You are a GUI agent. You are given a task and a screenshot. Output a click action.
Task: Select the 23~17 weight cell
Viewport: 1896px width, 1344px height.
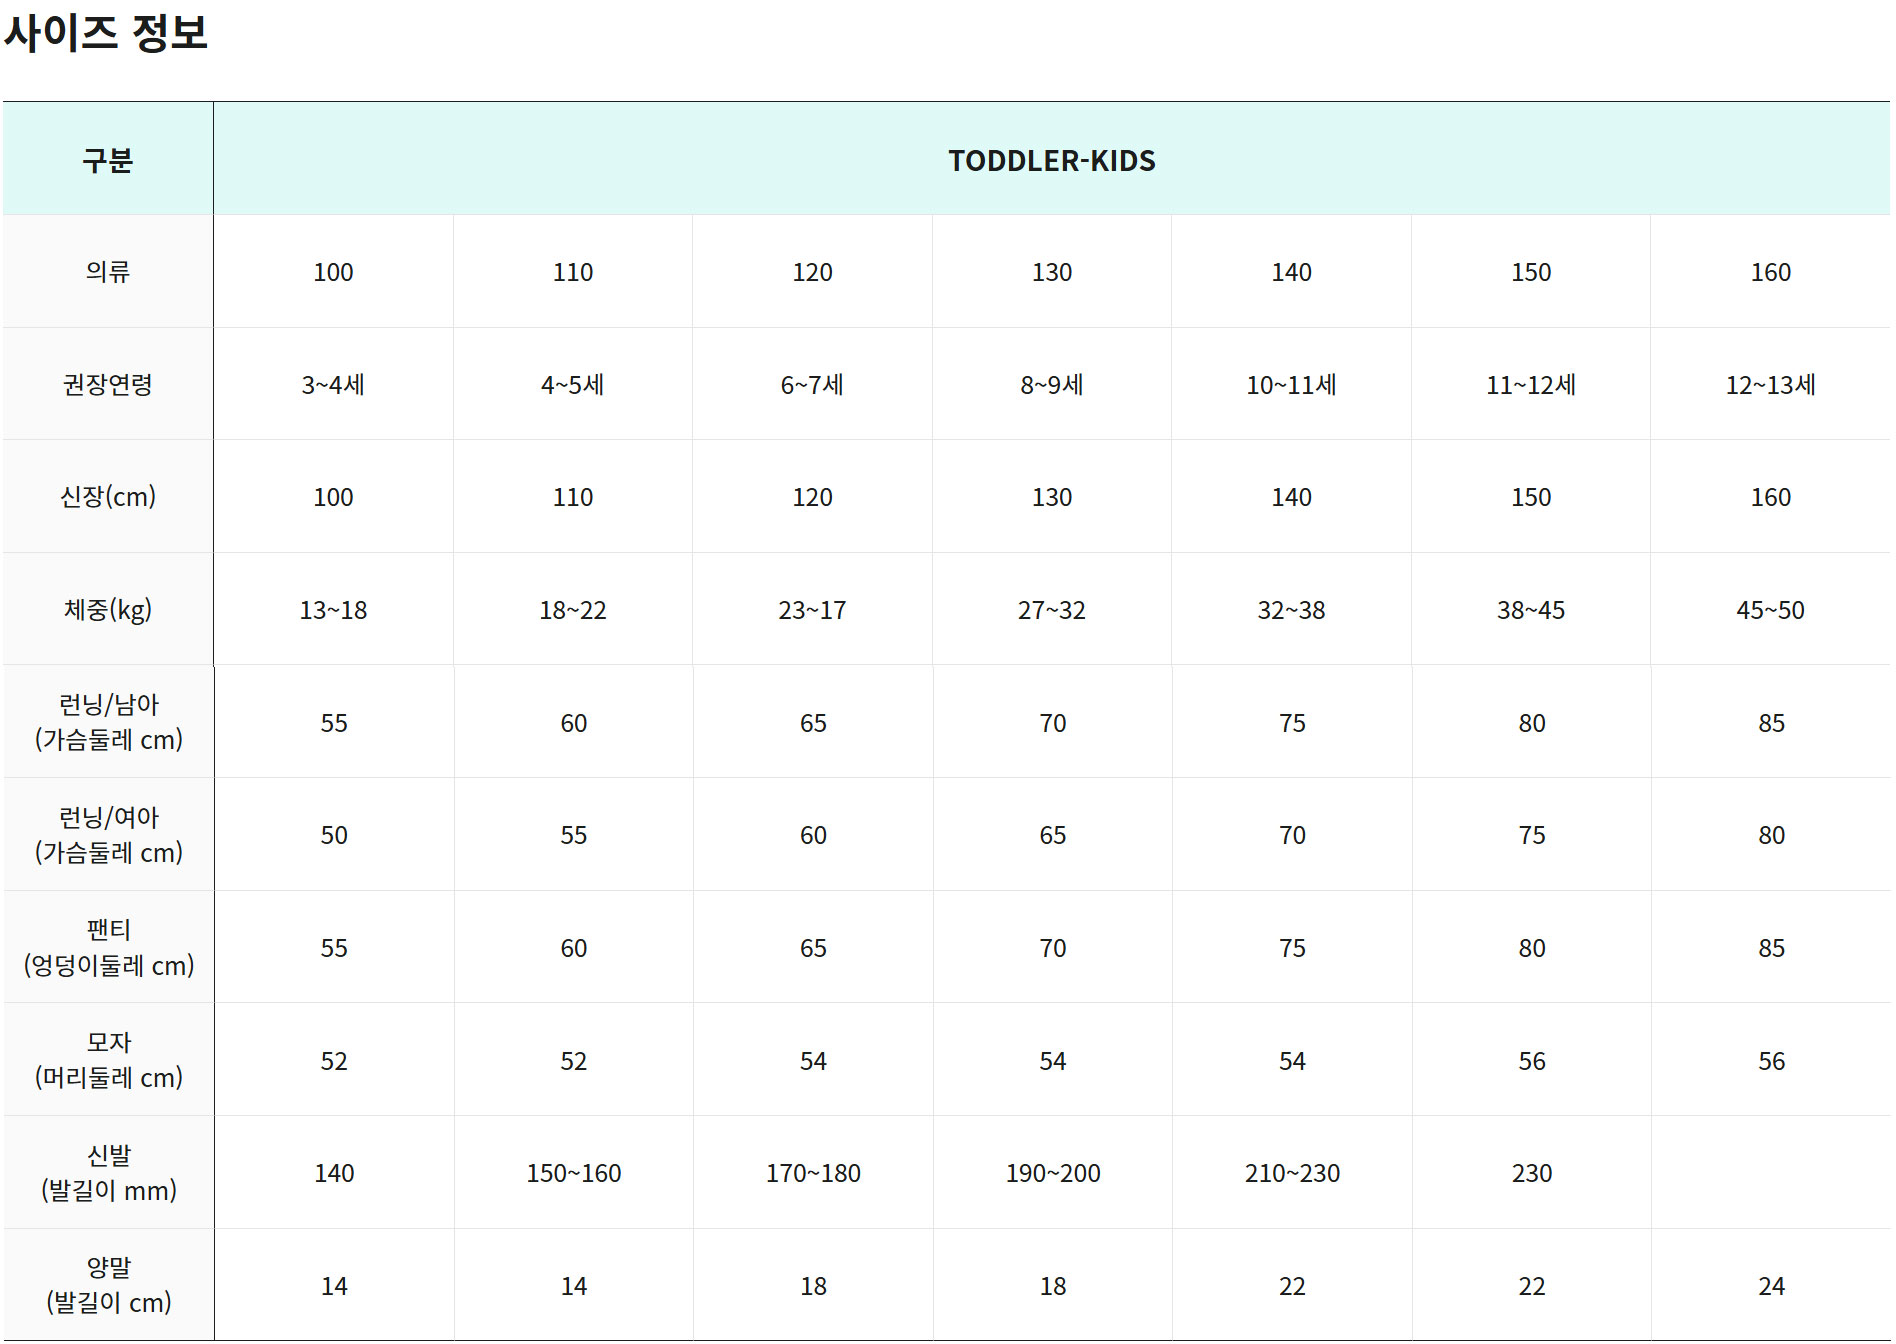pos(812,610)
